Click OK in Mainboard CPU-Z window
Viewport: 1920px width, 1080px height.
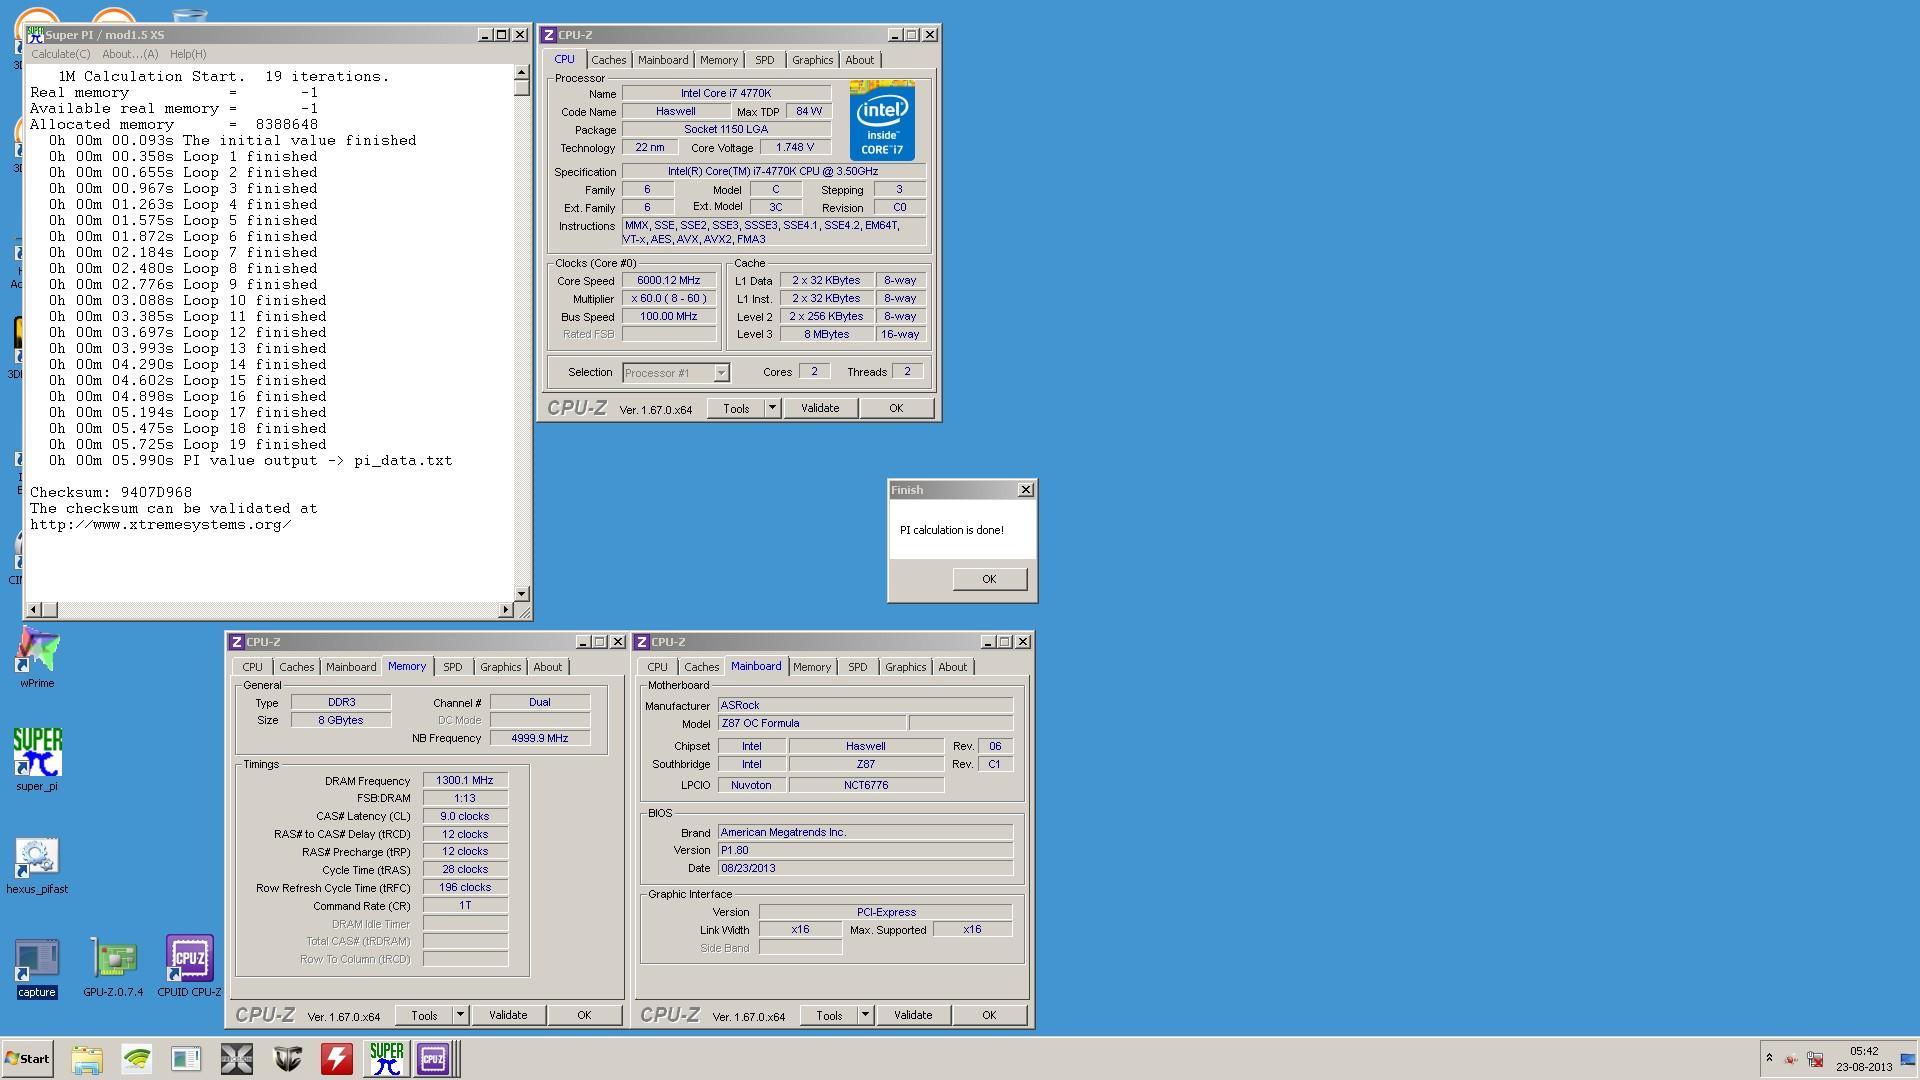point(989,1015)
